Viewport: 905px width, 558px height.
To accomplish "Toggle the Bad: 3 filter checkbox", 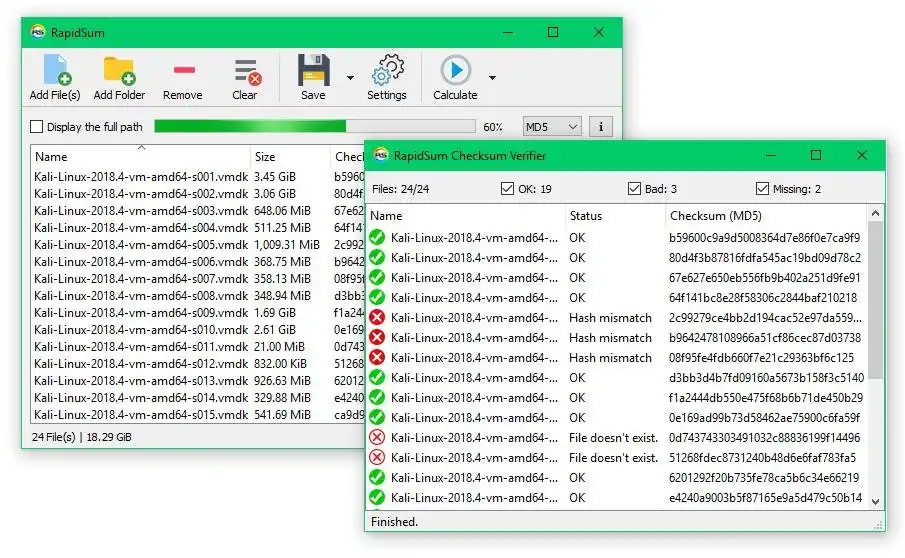I will coord(634,189).
